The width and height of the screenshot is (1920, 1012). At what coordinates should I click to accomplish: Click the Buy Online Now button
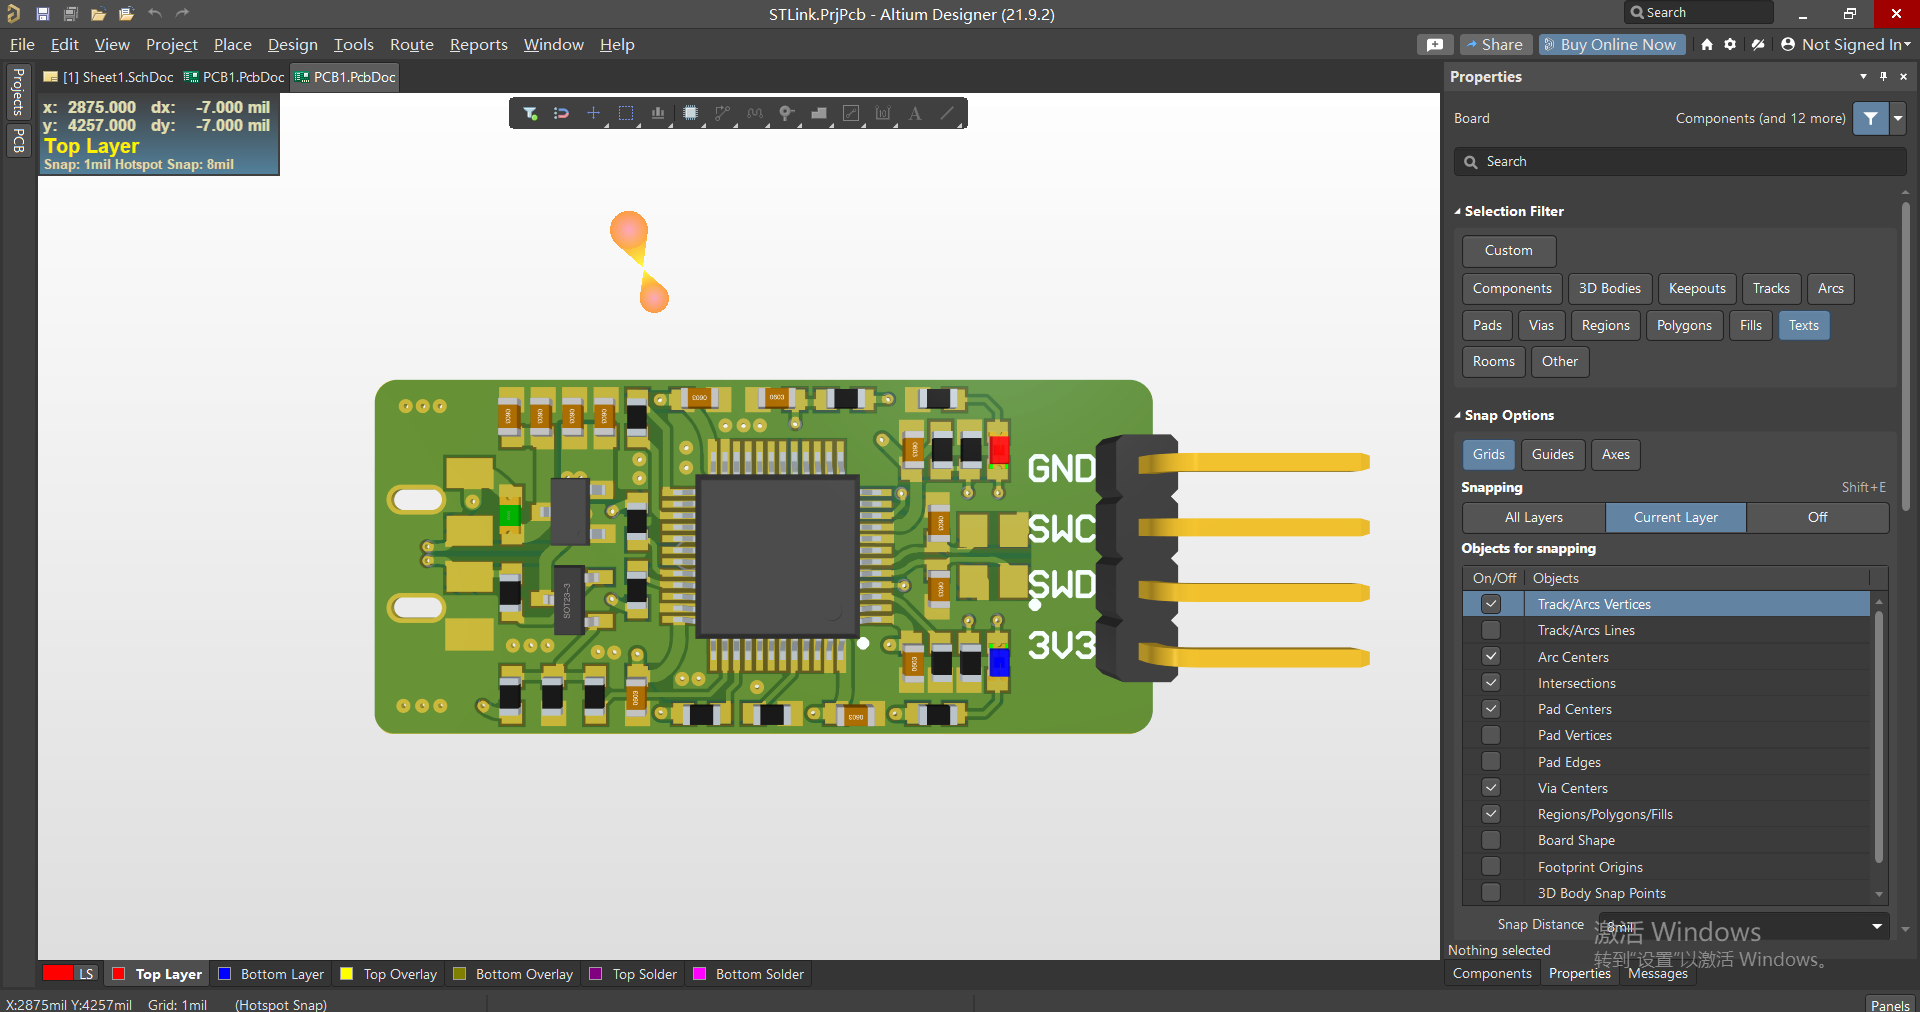pos(1611,45)
